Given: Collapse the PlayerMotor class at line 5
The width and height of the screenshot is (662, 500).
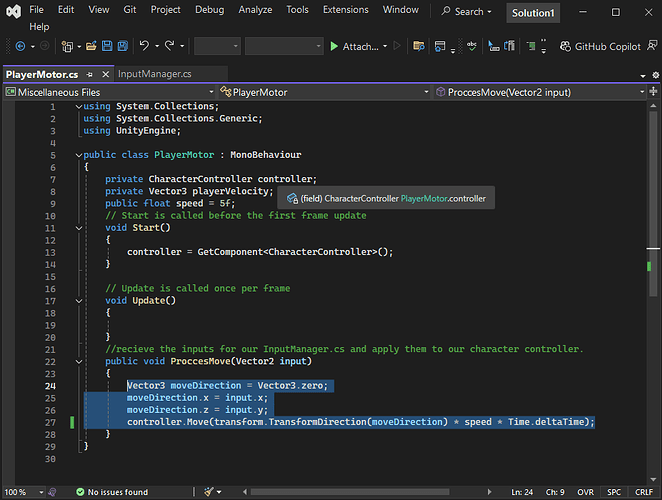Looking at the screenshot, I should tap(79, 155).
